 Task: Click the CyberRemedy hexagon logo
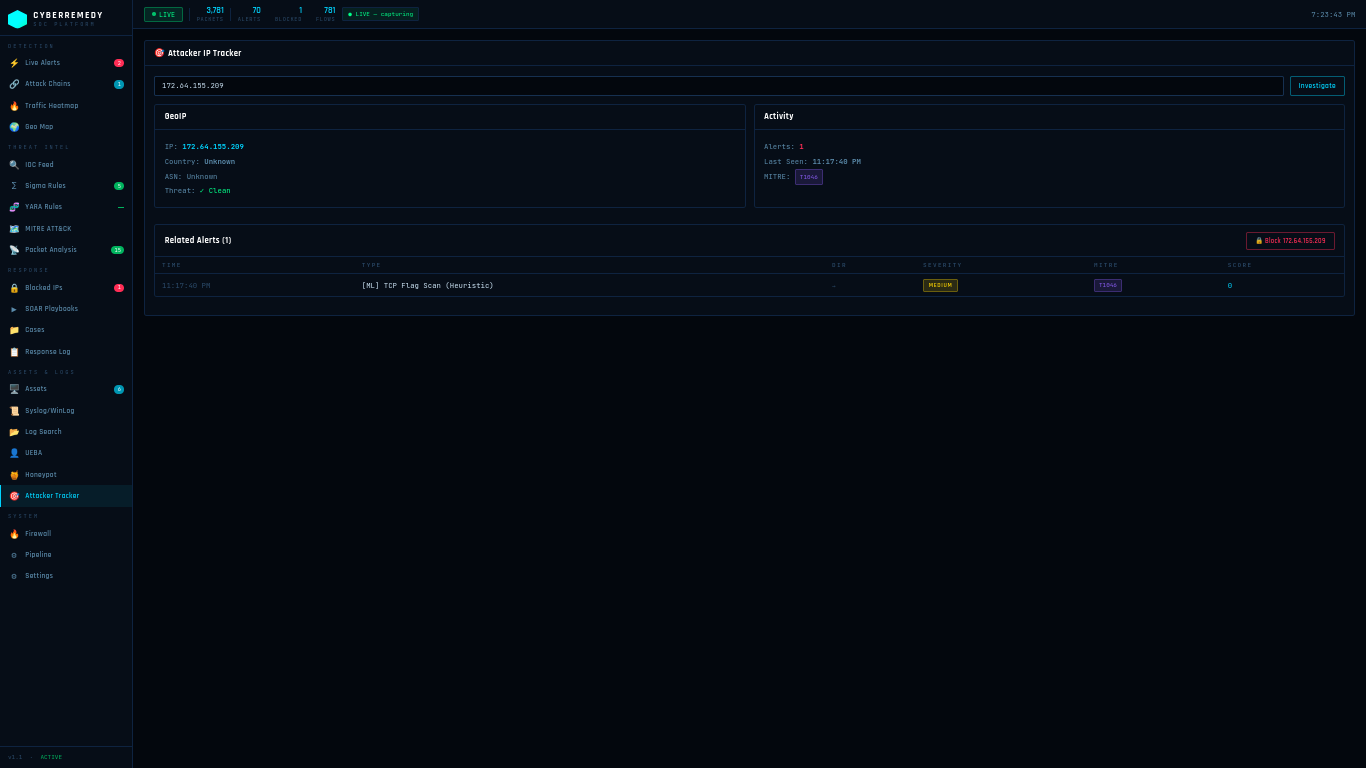point(17,19)
